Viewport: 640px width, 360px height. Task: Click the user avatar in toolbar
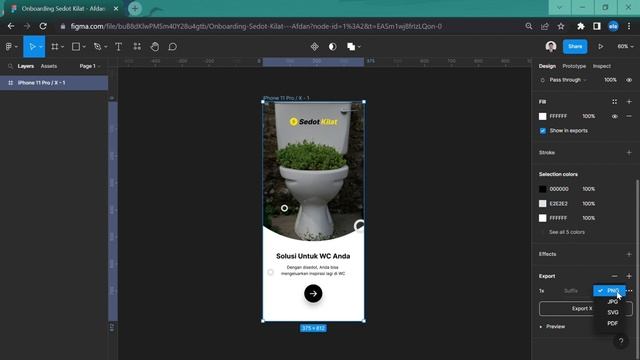(x=551, y=47)
